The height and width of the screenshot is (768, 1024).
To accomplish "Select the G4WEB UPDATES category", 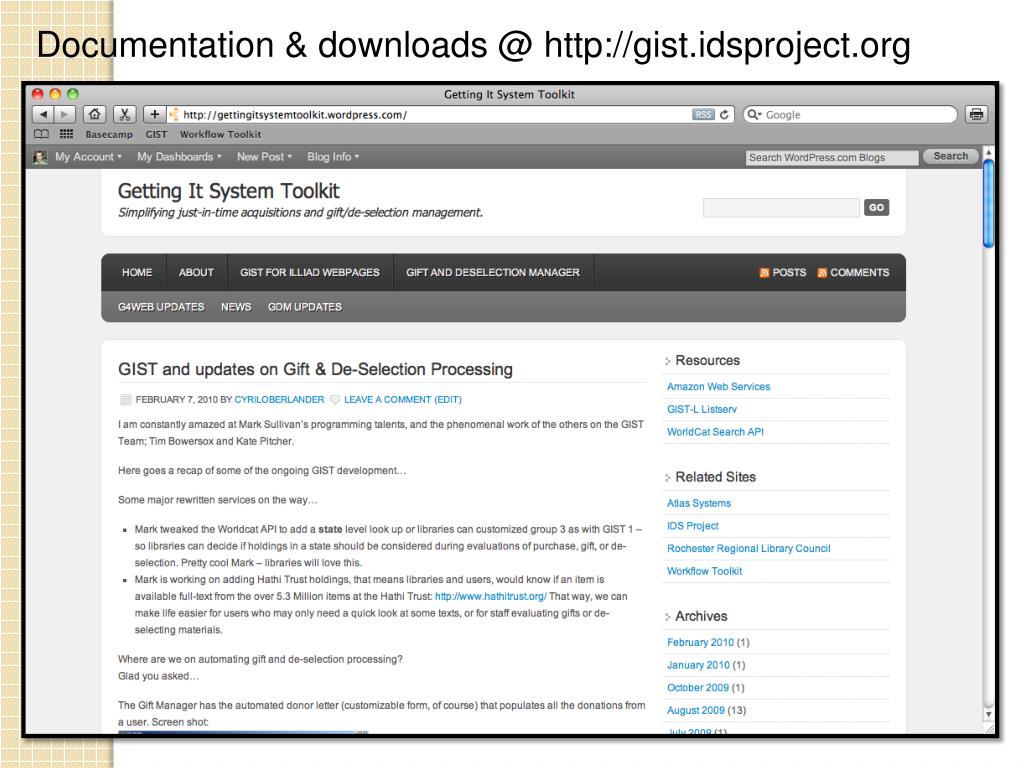I will tap(161, 307).
